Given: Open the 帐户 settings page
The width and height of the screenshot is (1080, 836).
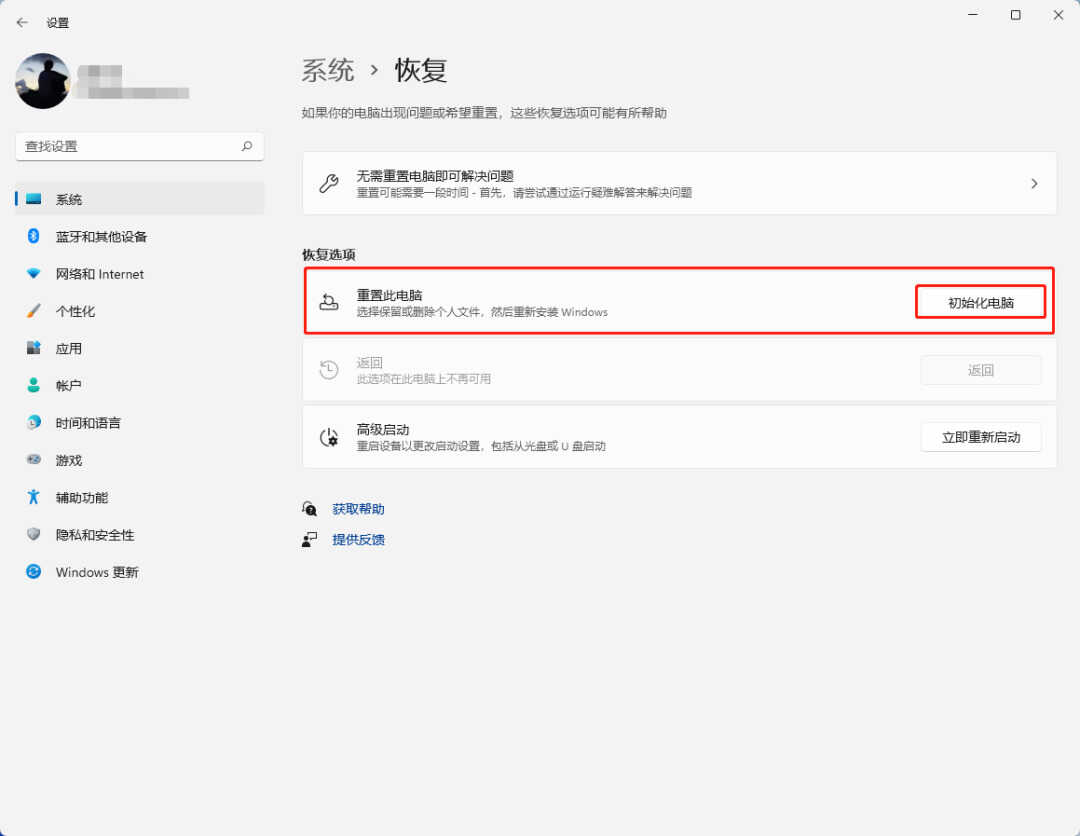Looking at the screenshot, I should coord(69,385).
